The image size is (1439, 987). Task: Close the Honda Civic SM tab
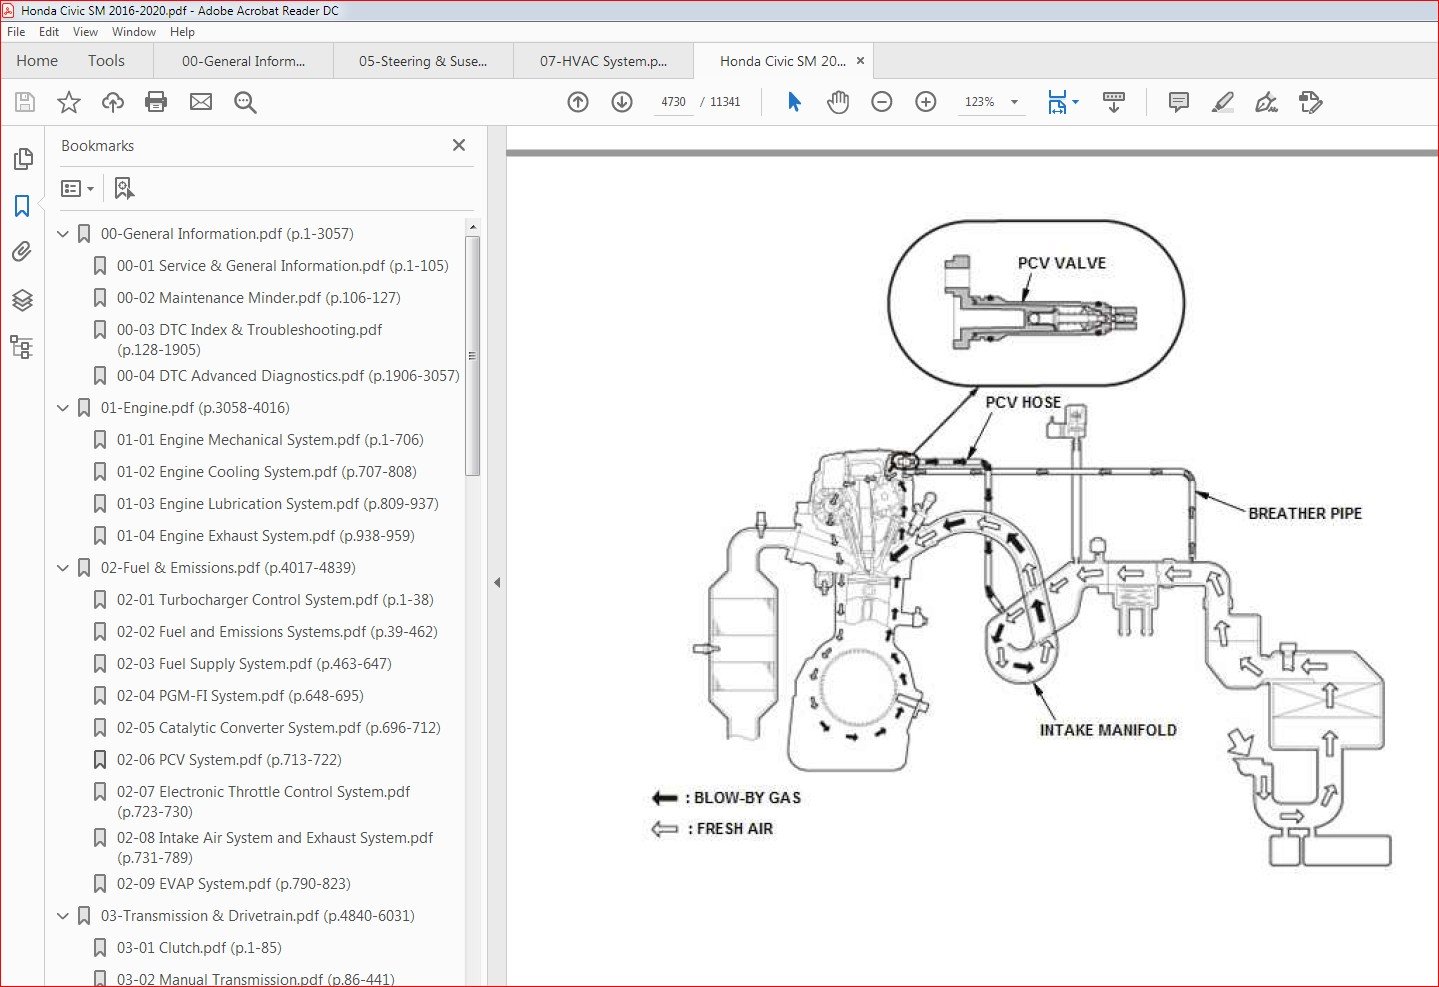(x=860, y=61)
